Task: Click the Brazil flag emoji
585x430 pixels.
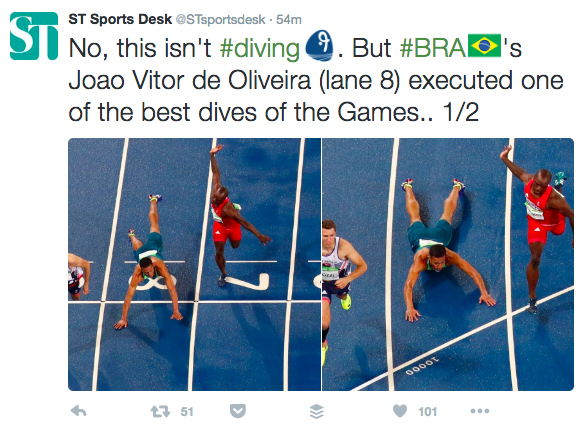Action: 484,45
